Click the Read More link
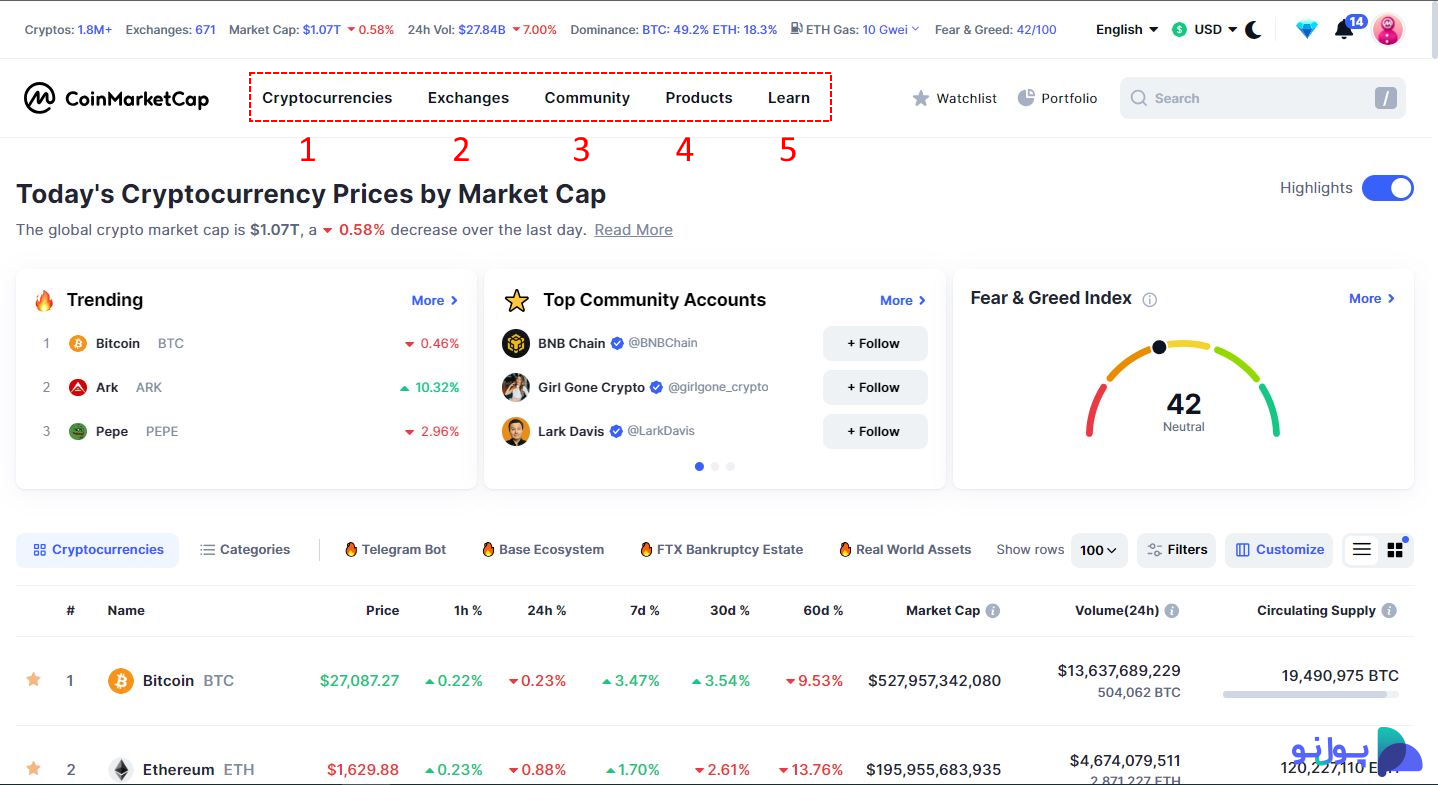The image size is (1438, 785). click(x=634, y=230)
